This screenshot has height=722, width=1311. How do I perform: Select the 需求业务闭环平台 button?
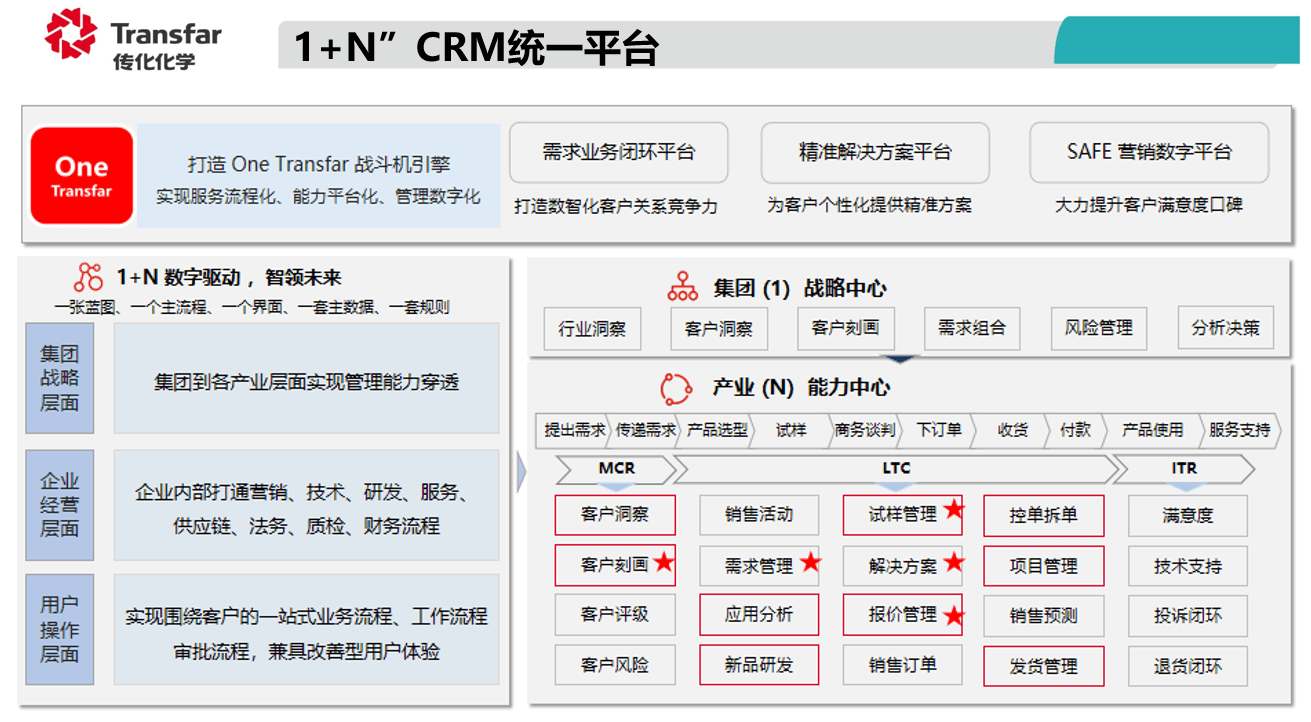tap(618, 152)
